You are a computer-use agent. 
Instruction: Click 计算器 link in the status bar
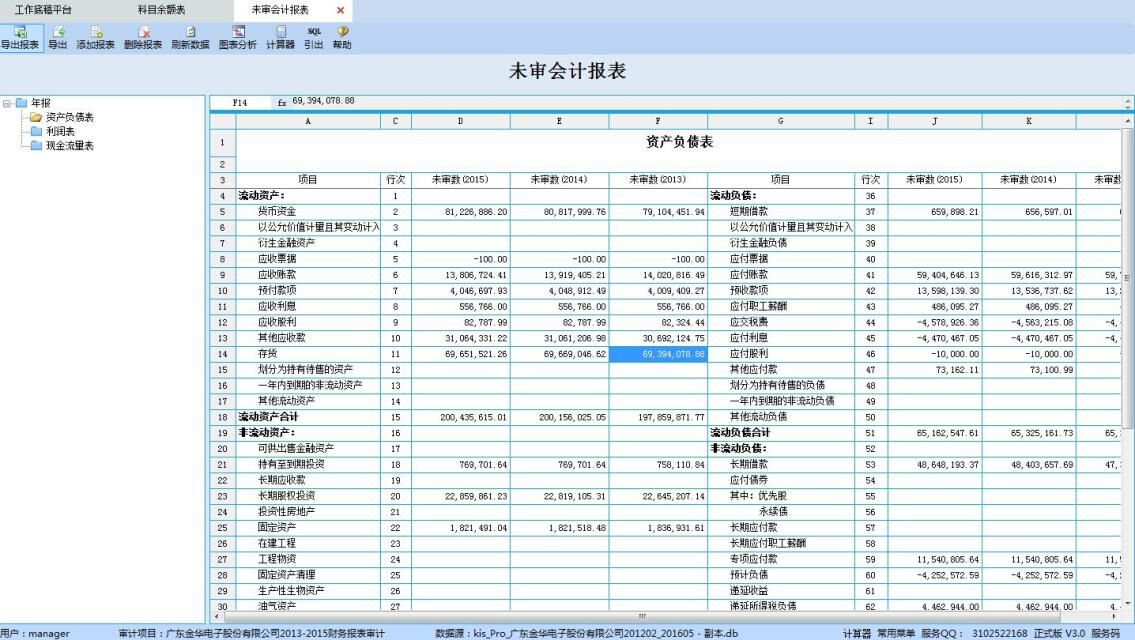856,633
